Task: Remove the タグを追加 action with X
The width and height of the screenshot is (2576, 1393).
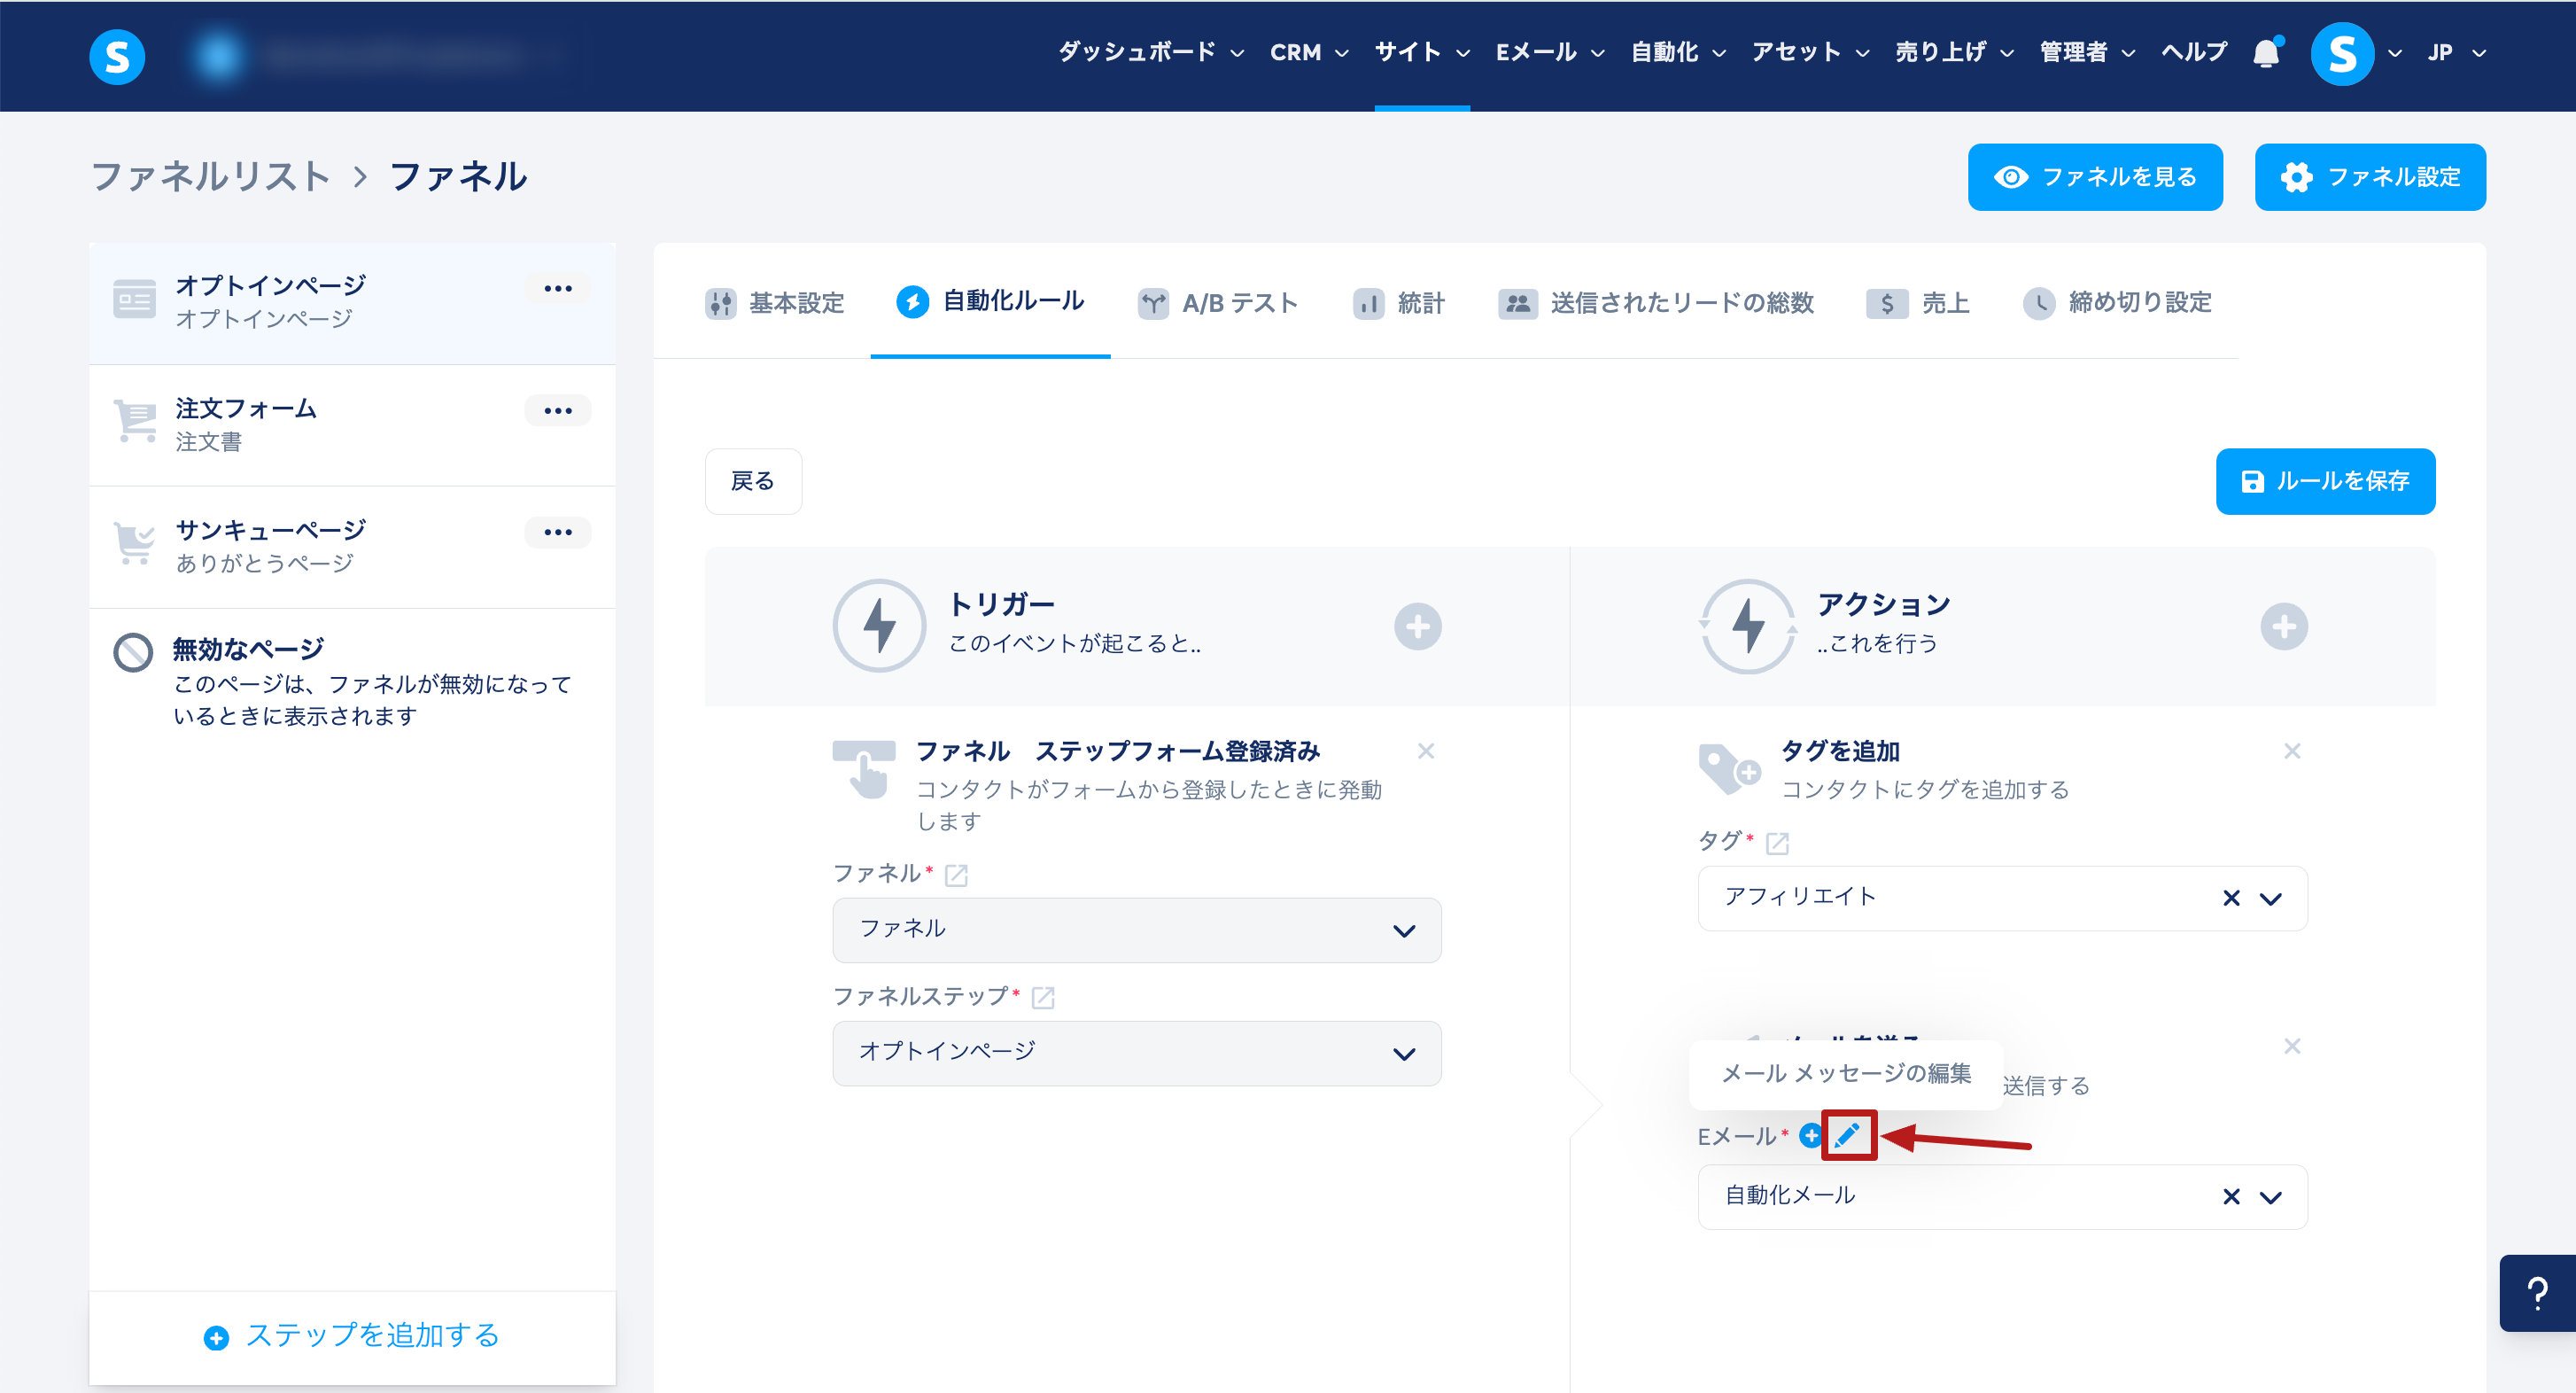Action: (2292, 751)
